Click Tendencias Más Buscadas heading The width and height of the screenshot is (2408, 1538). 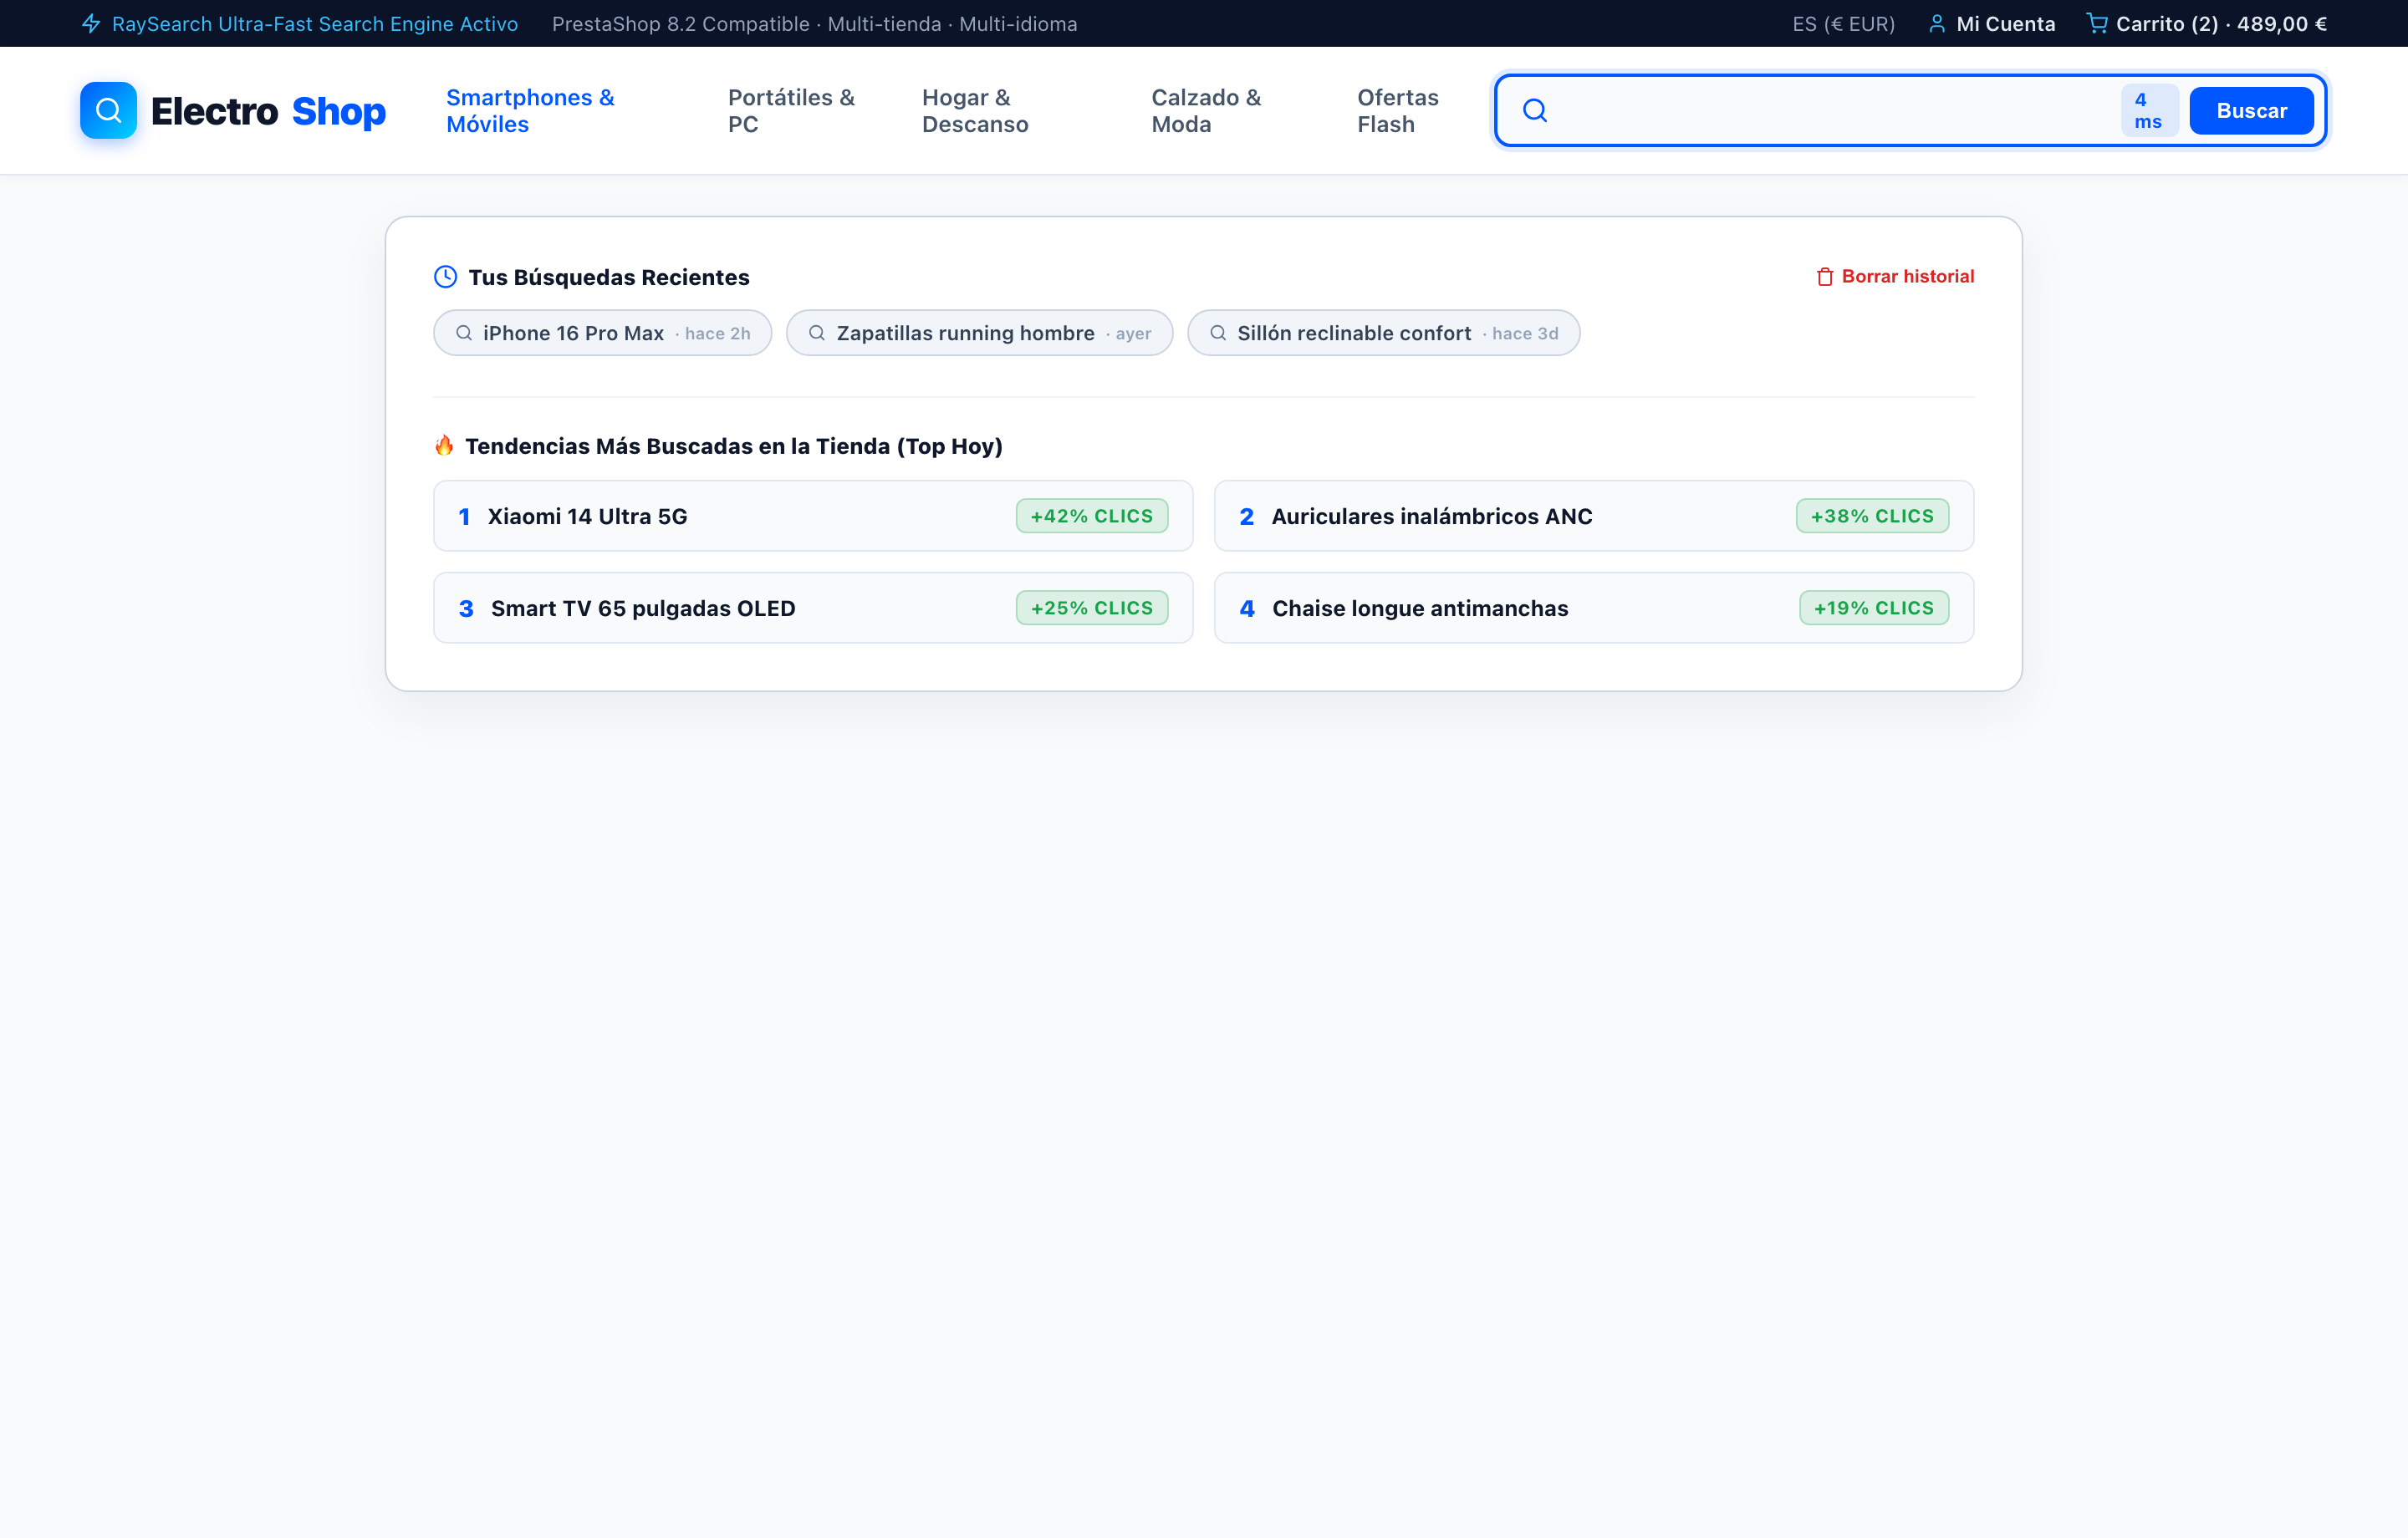click(x=734, y=446)
